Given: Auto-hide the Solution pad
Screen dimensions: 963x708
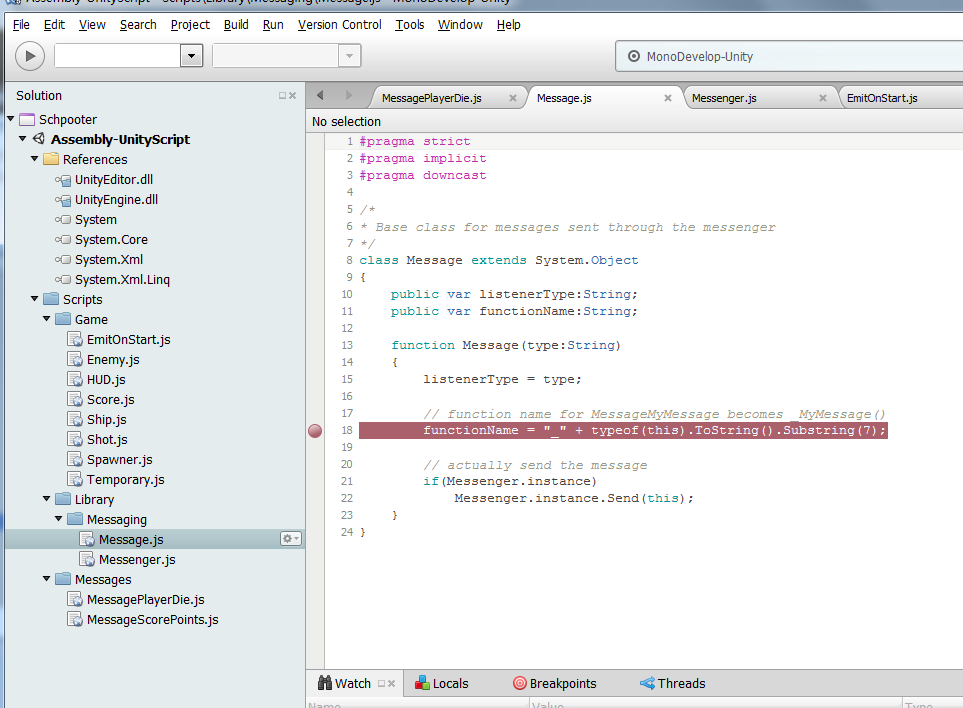Looking at the screenshot, I should click(x=283, y=96).
